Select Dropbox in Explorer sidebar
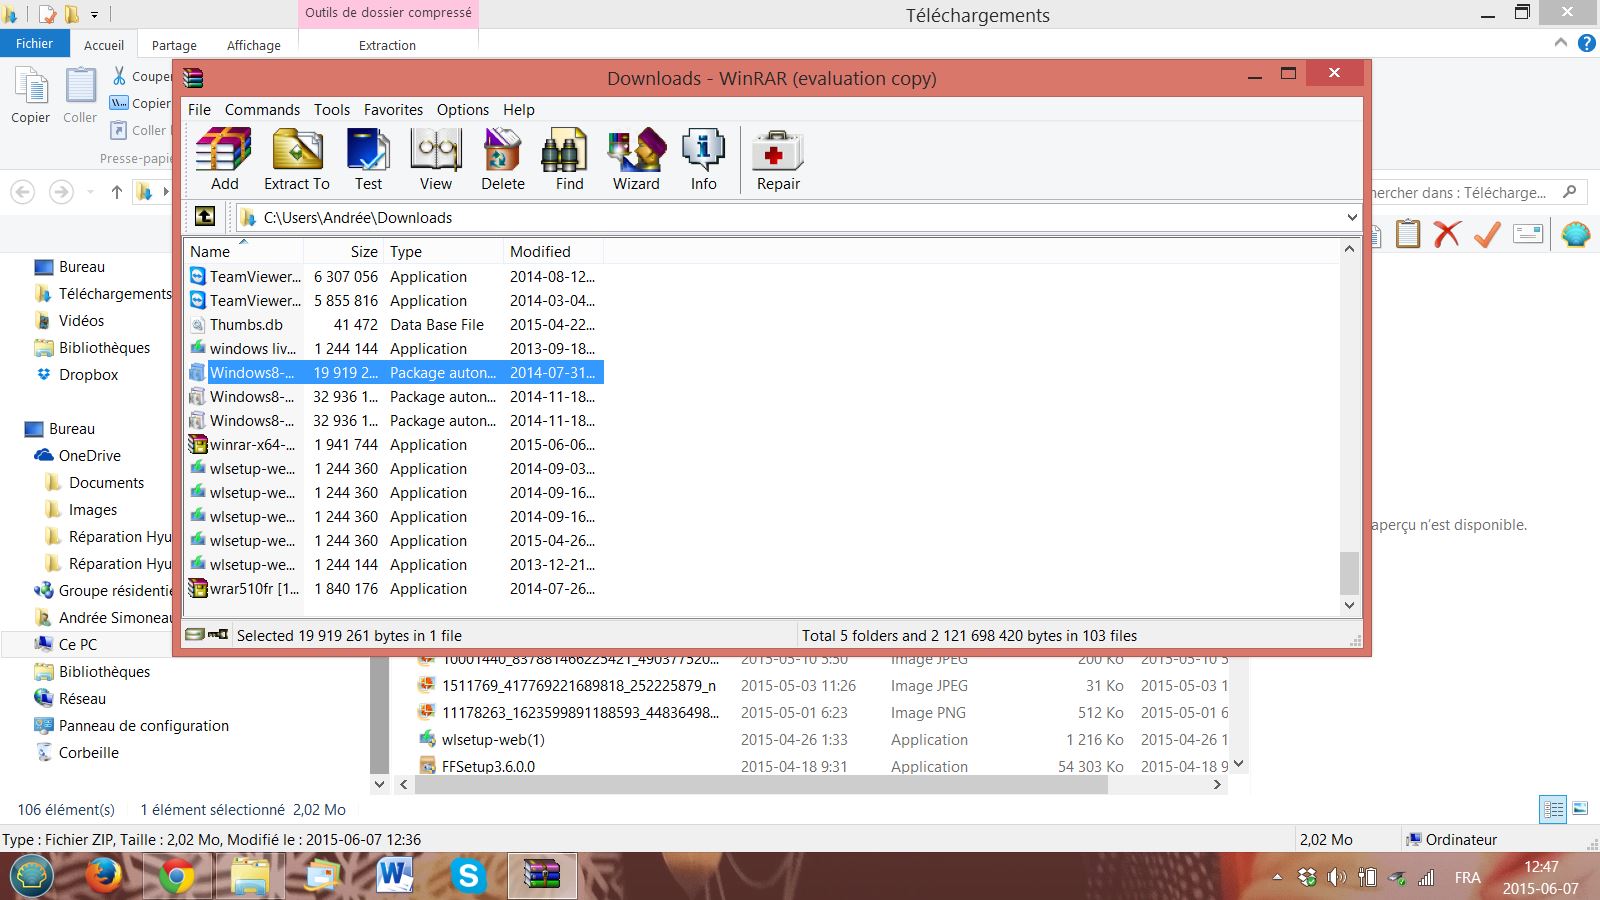The width and height of the screenshot is (1600, 900). tap(88, 375)
